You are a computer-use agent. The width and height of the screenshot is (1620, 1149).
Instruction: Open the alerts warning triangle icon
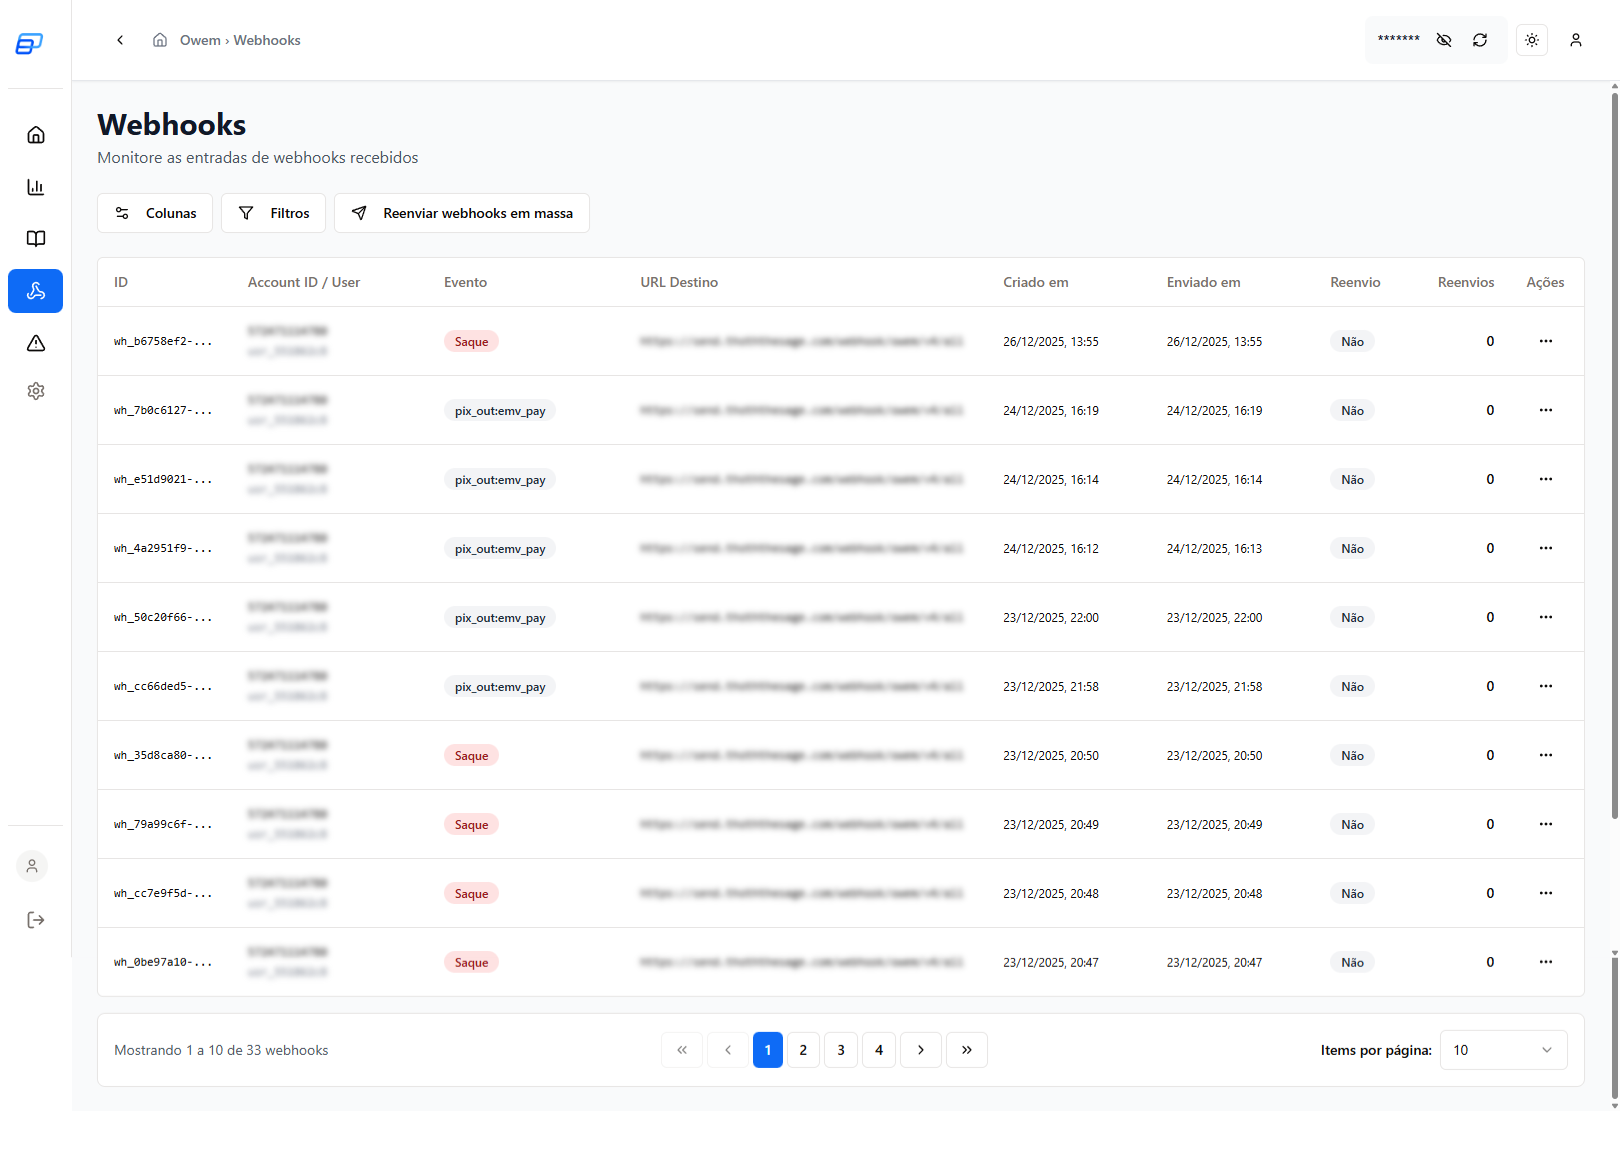click(35, 343)
